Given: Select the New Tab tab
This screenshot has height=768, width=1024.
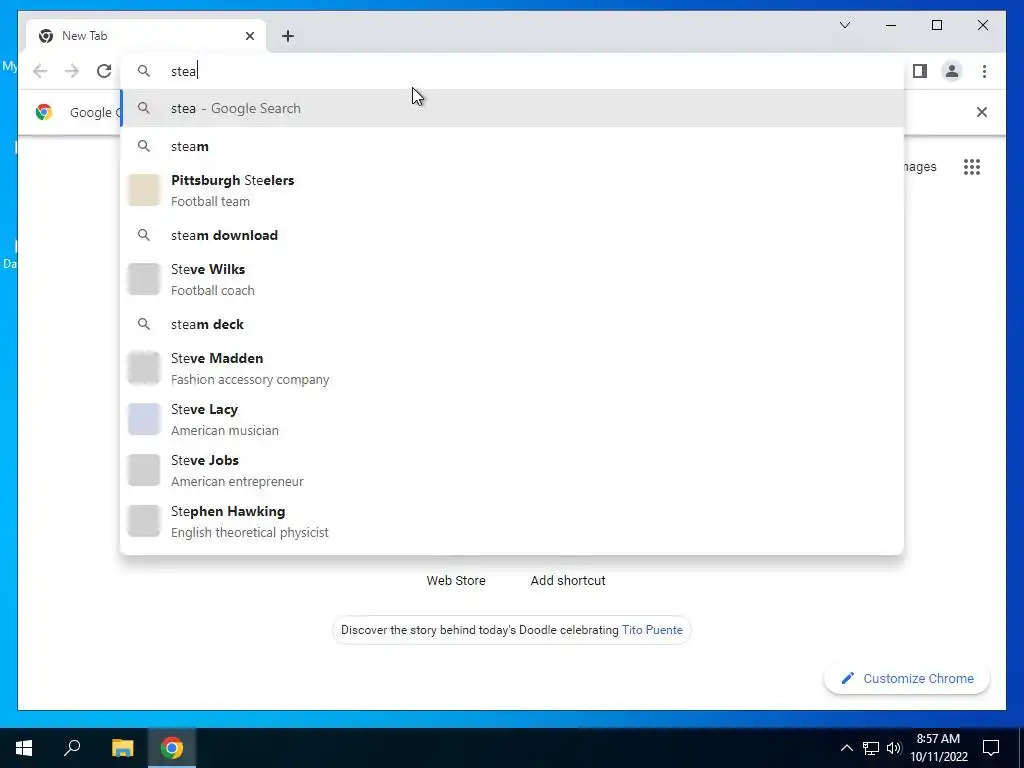Looking at the screenshot, I should pyautogui.click(x=146, y=36).
